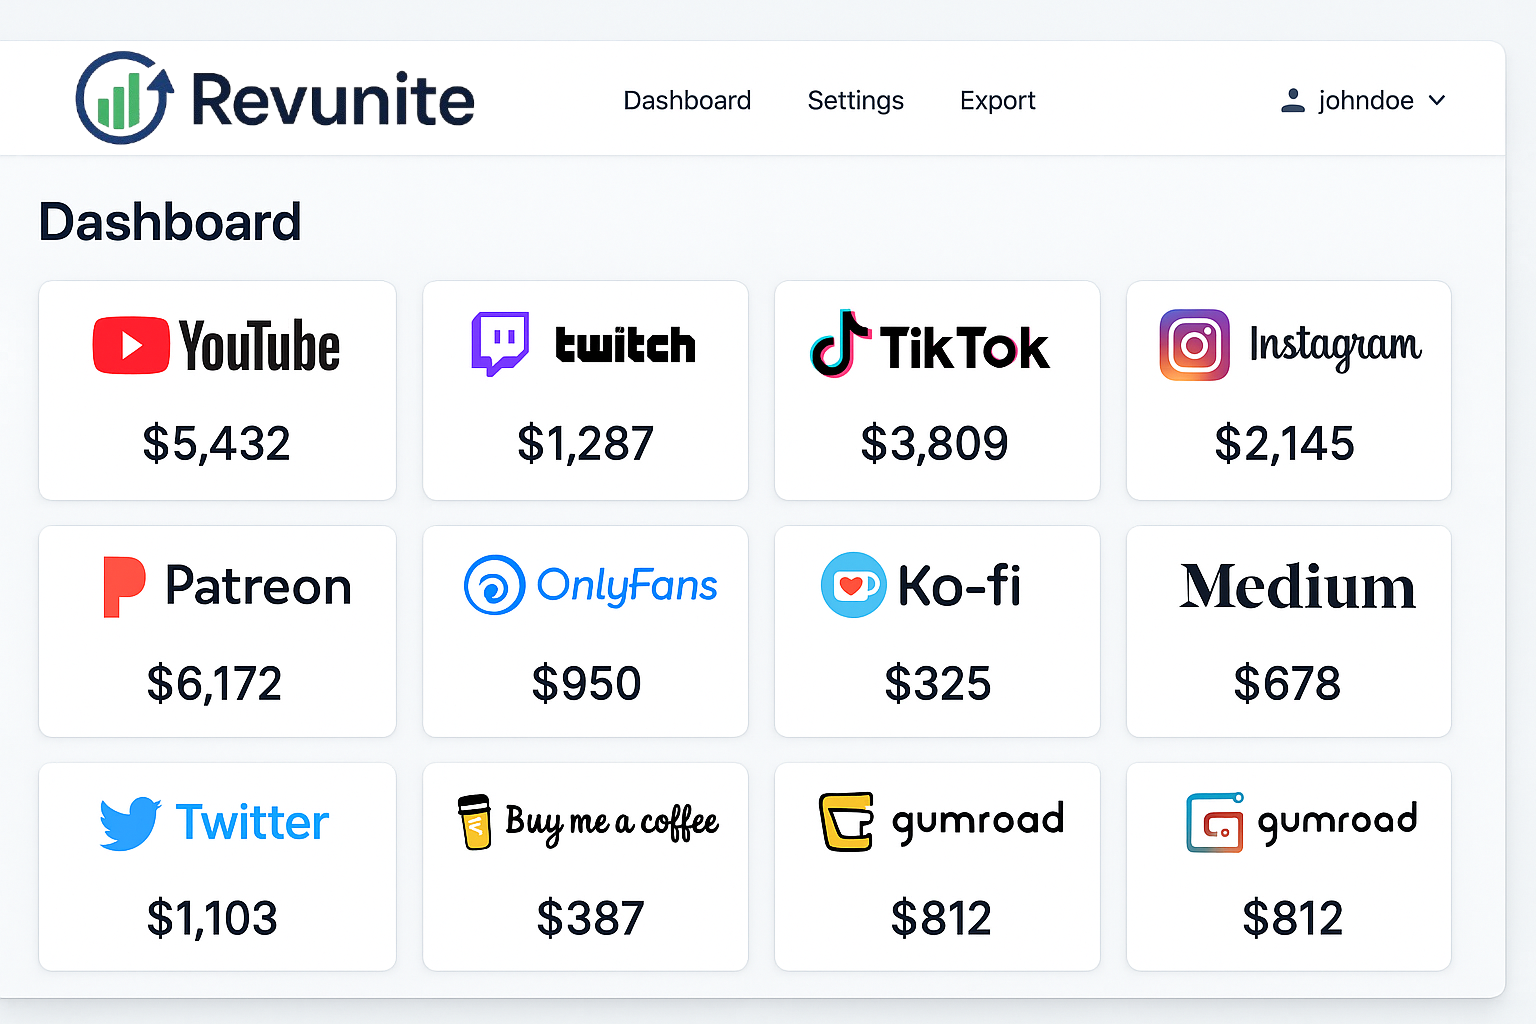Click the OnlyFans swirl icon

[494, 585]
